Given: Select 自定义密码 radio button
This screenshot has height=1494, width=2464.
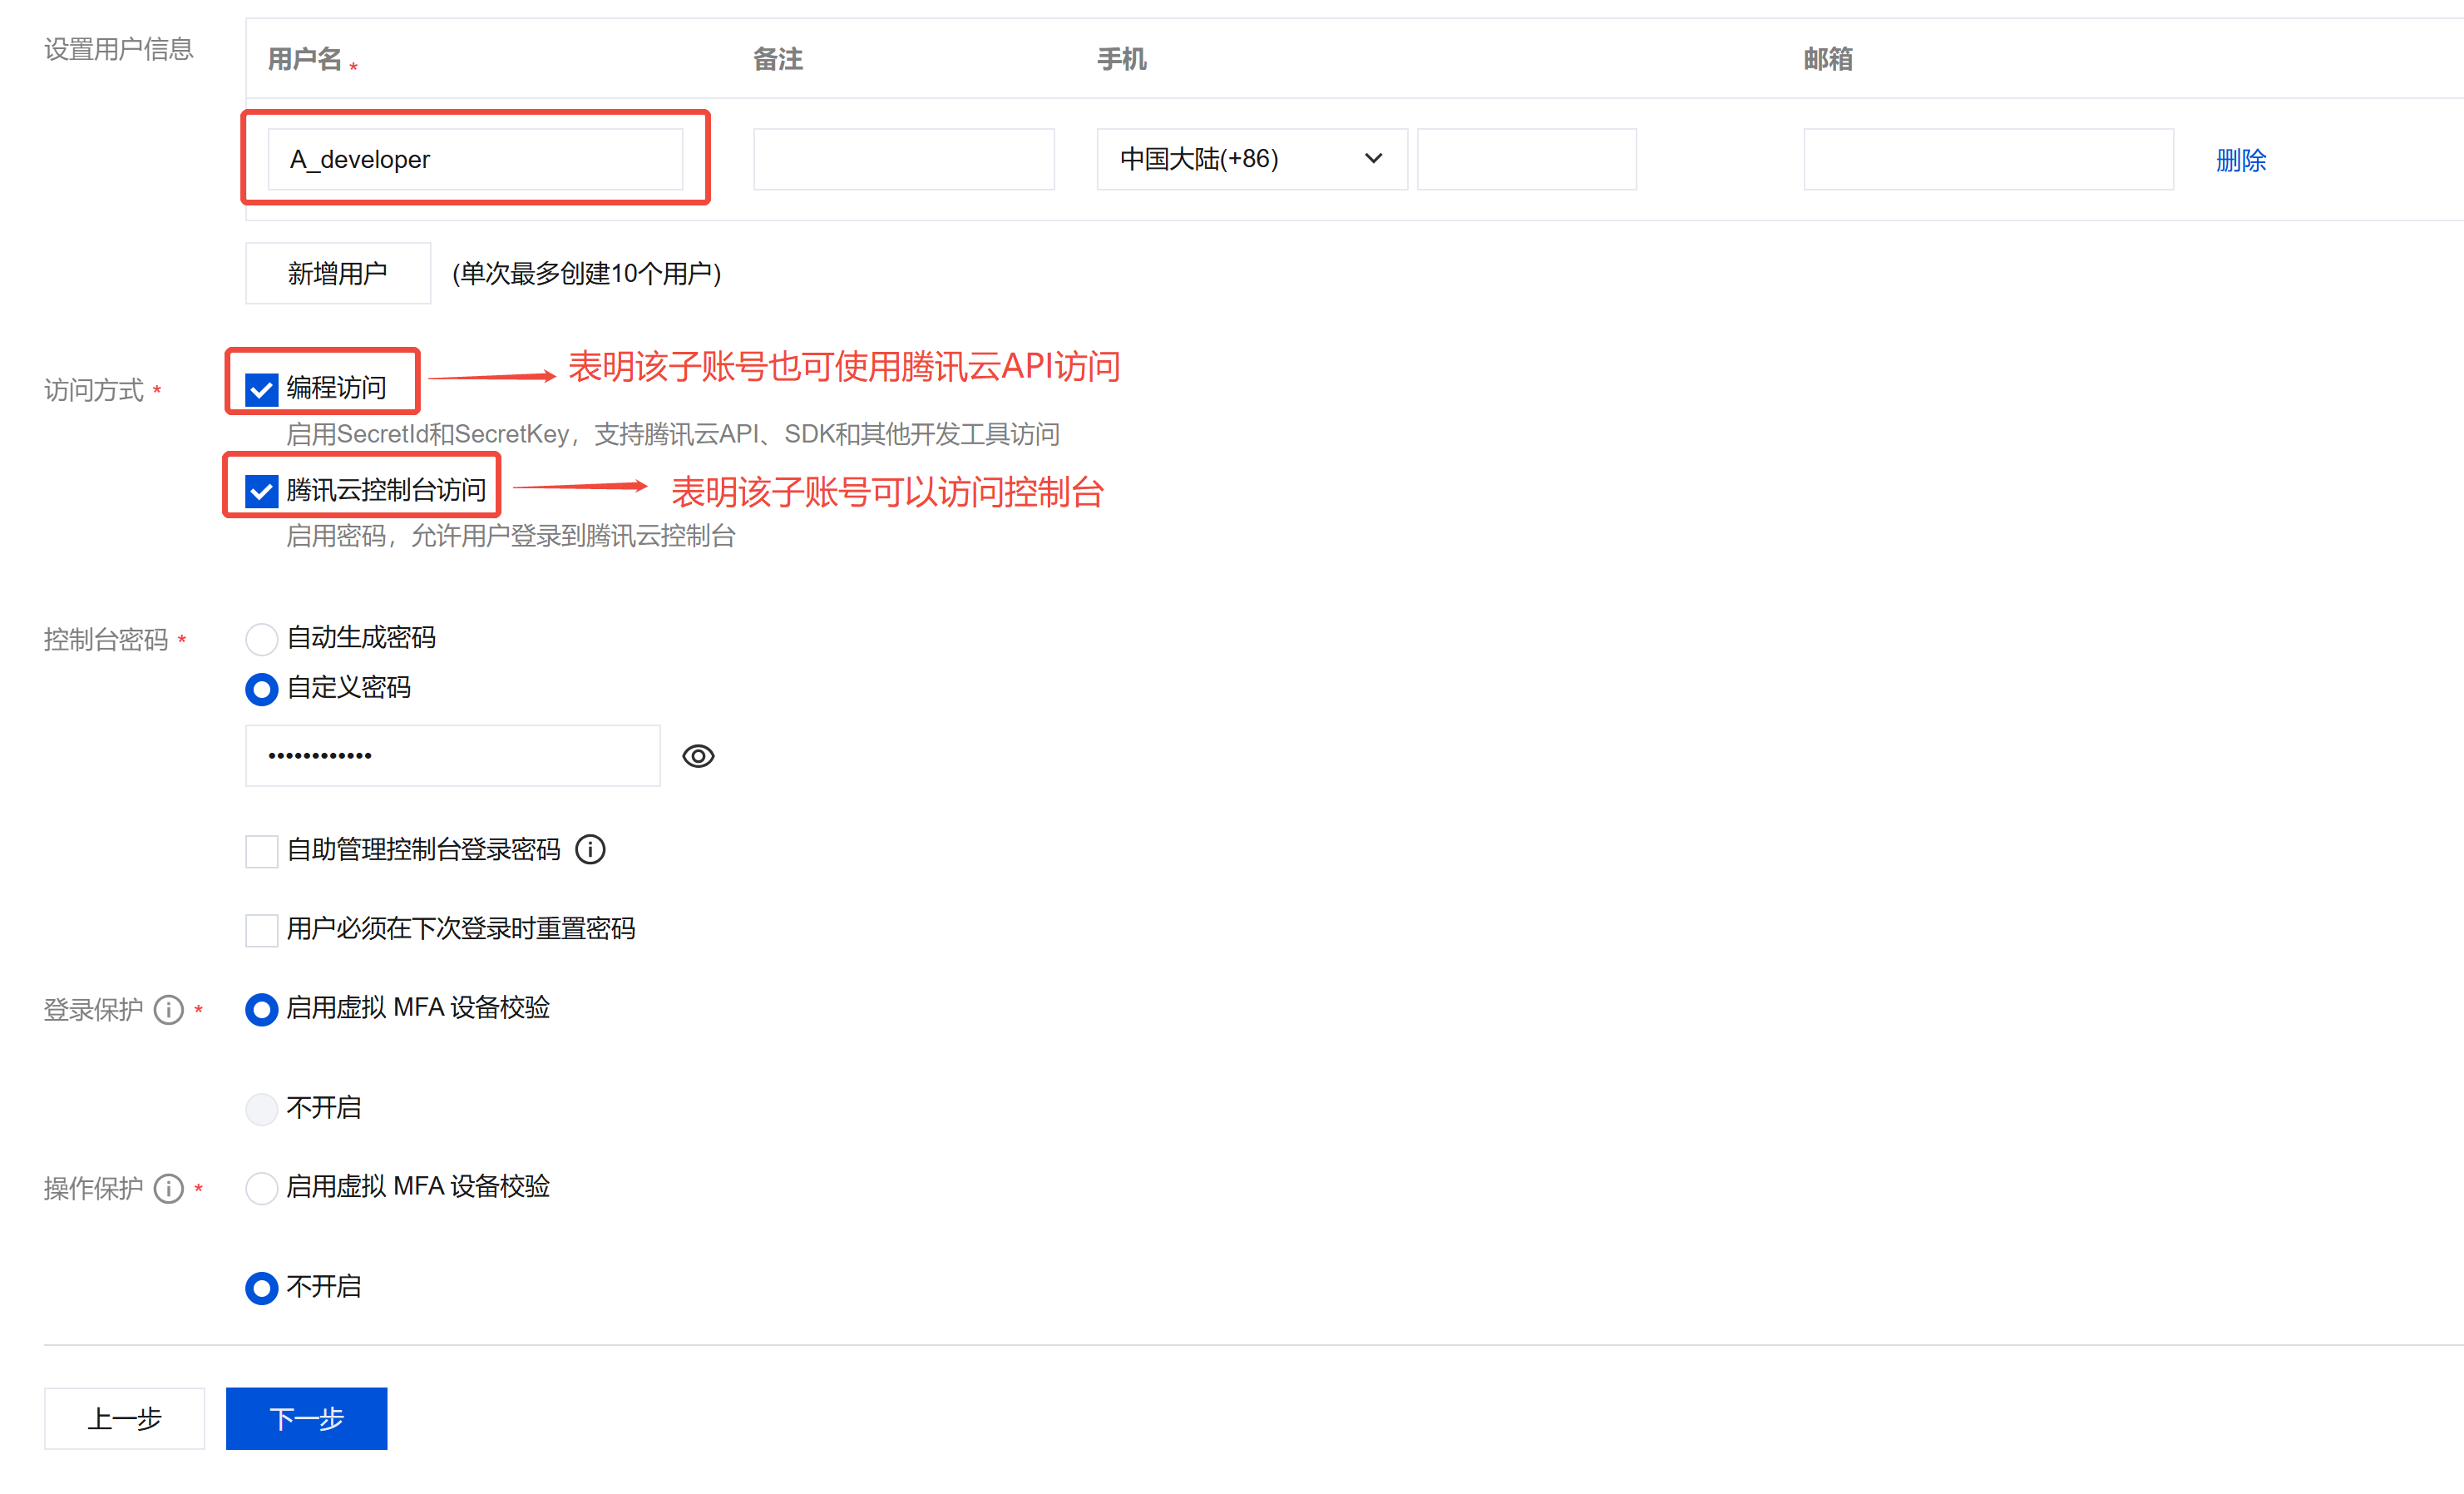Looking at the screenshot, I should (262, 688).
